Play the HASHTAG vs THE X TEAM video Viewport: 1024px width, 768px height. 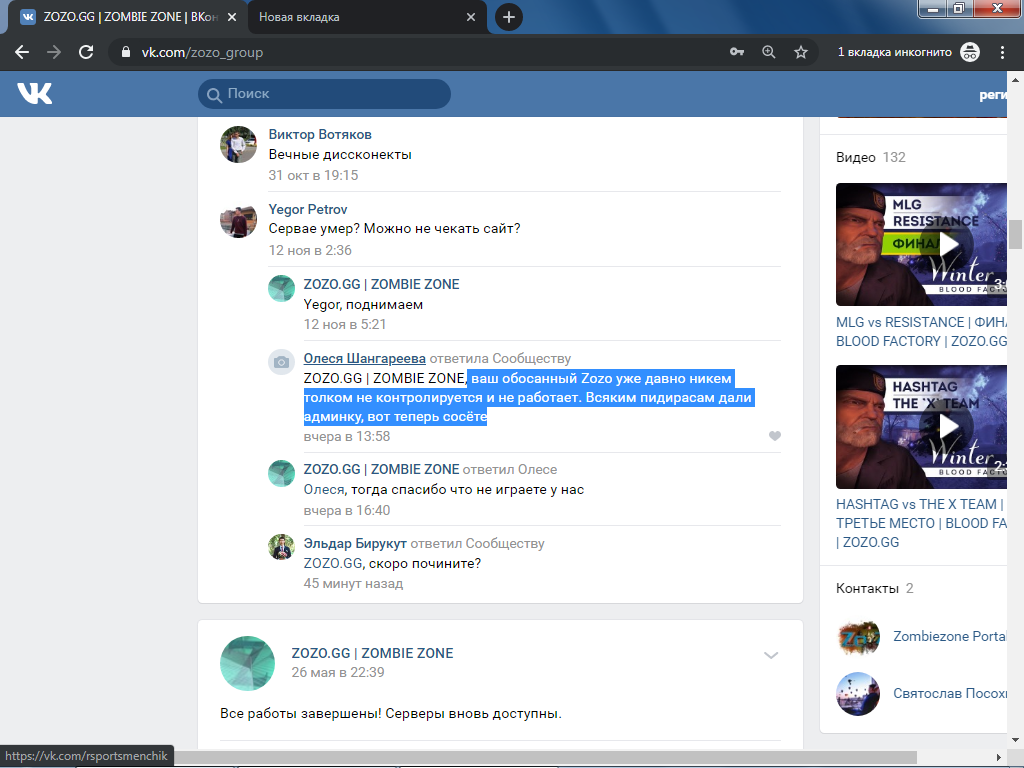coord(920,426)
